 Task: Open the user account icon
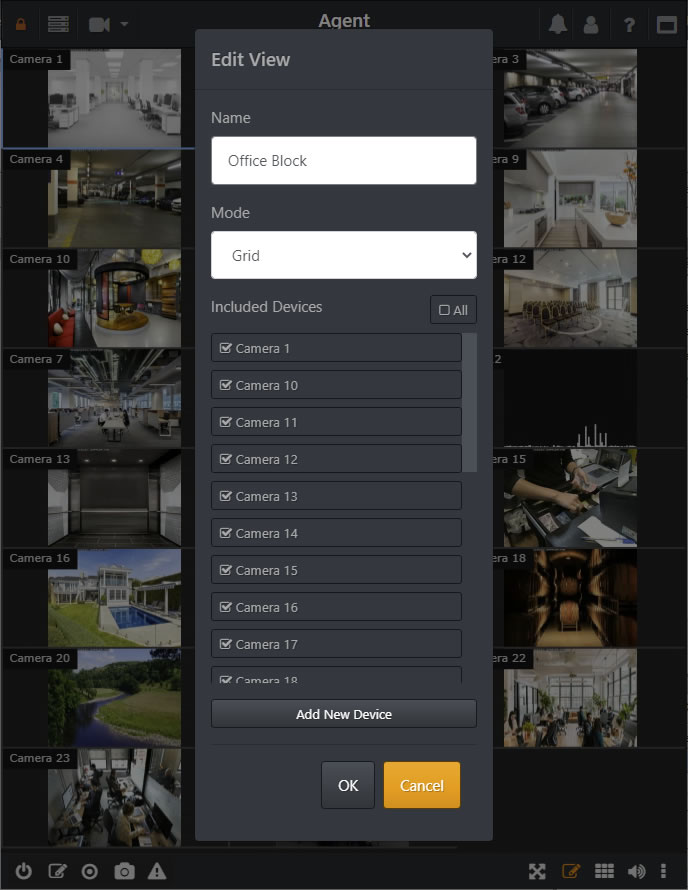point(591,24)
